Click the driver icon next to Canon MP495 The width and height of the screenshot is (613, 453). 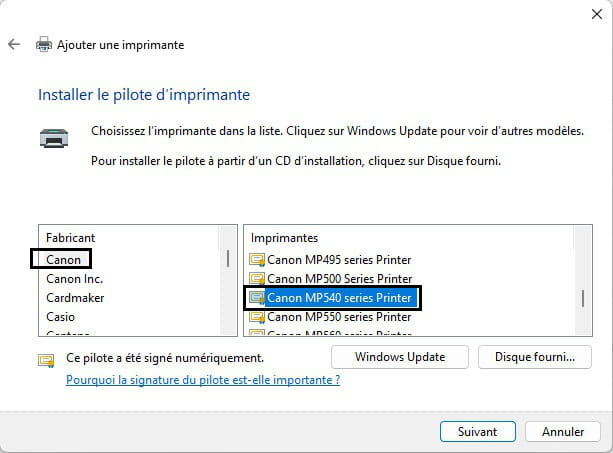point(257,260)
